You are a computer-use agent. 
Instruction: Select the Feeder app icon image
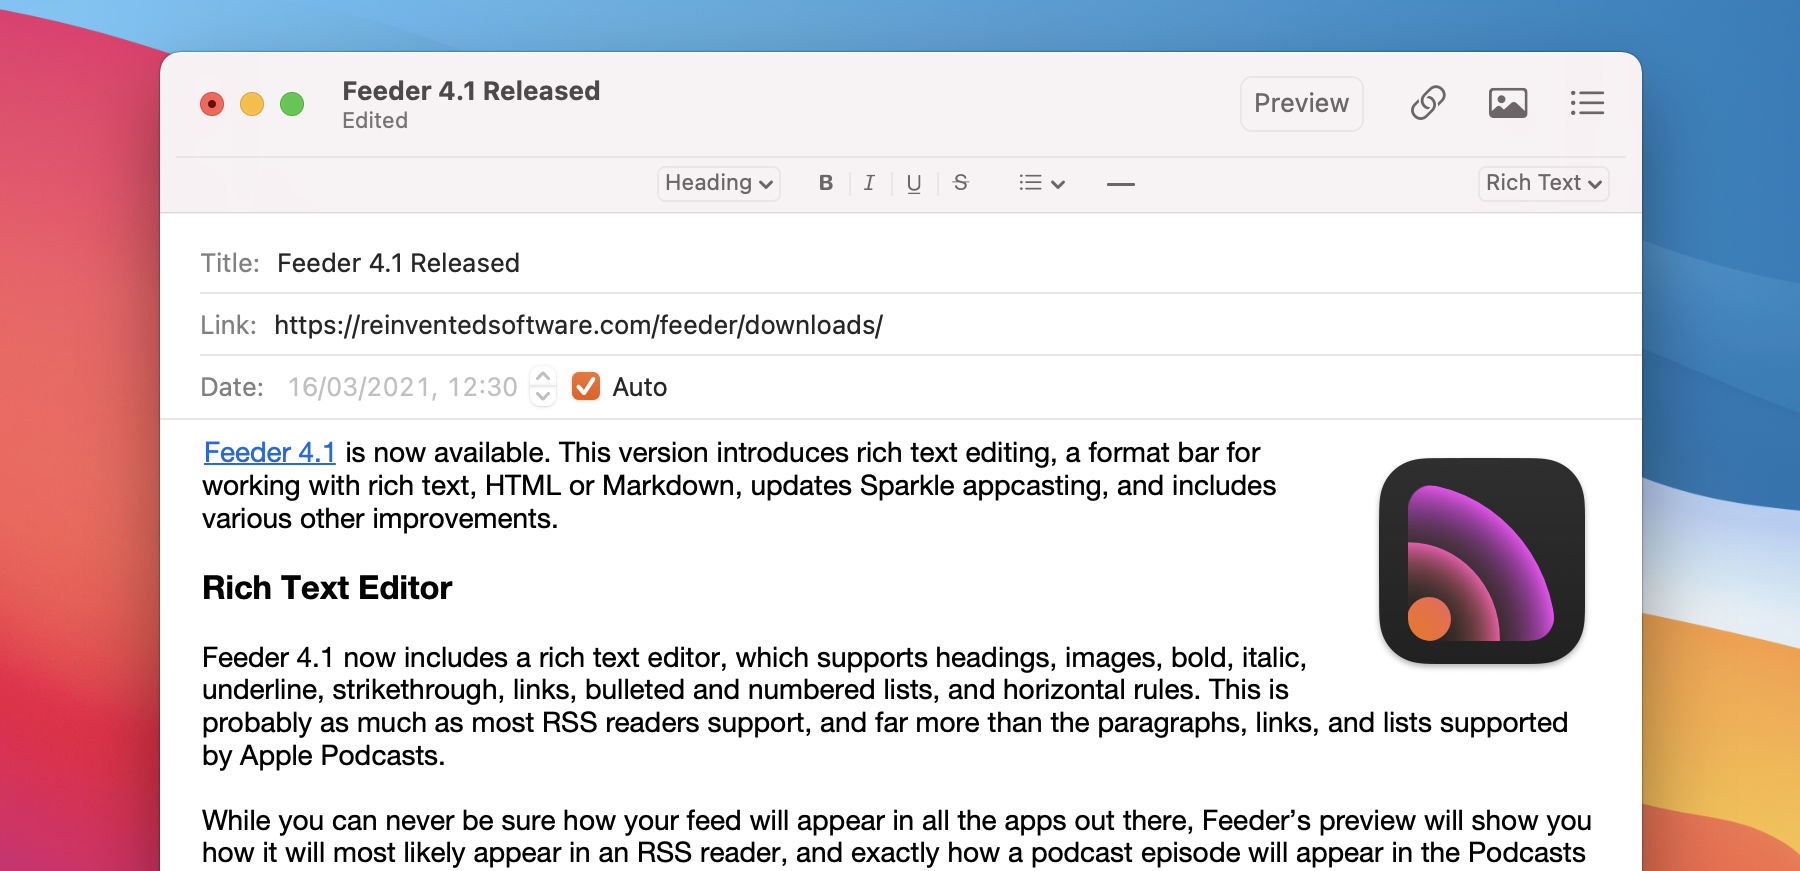click(x=1481, y=561)
